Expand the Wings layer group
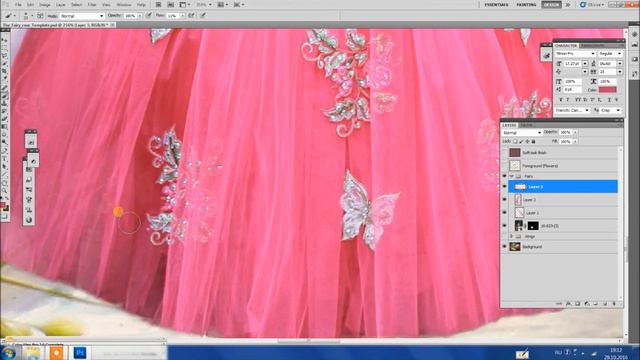Viewport: 640px width, 360px height. click(x=511, y=236)
